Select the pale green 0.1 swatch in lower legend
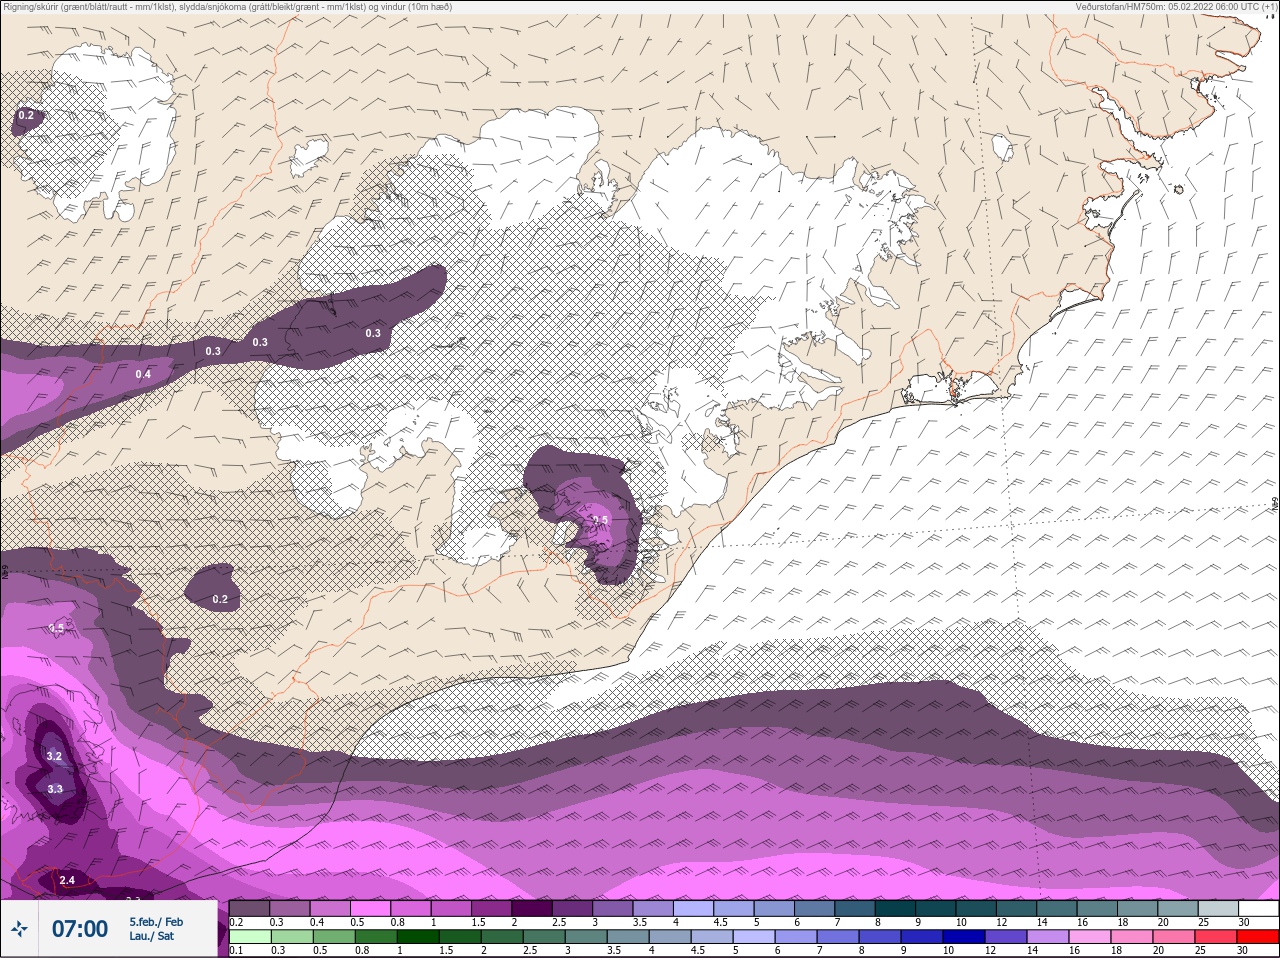The image size is (1280, 958). pos(249,937)
